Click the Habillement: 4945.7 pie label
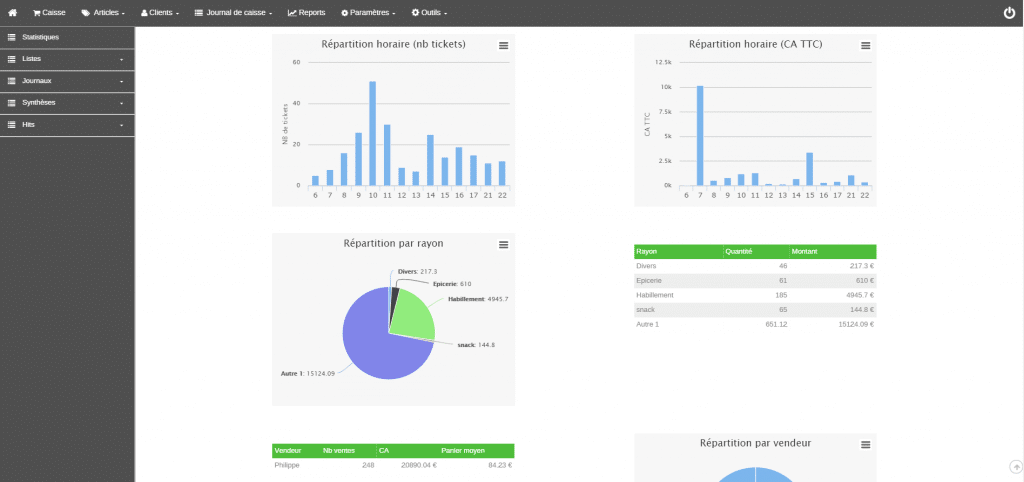 pyautogui.click(x=478, y=298)
